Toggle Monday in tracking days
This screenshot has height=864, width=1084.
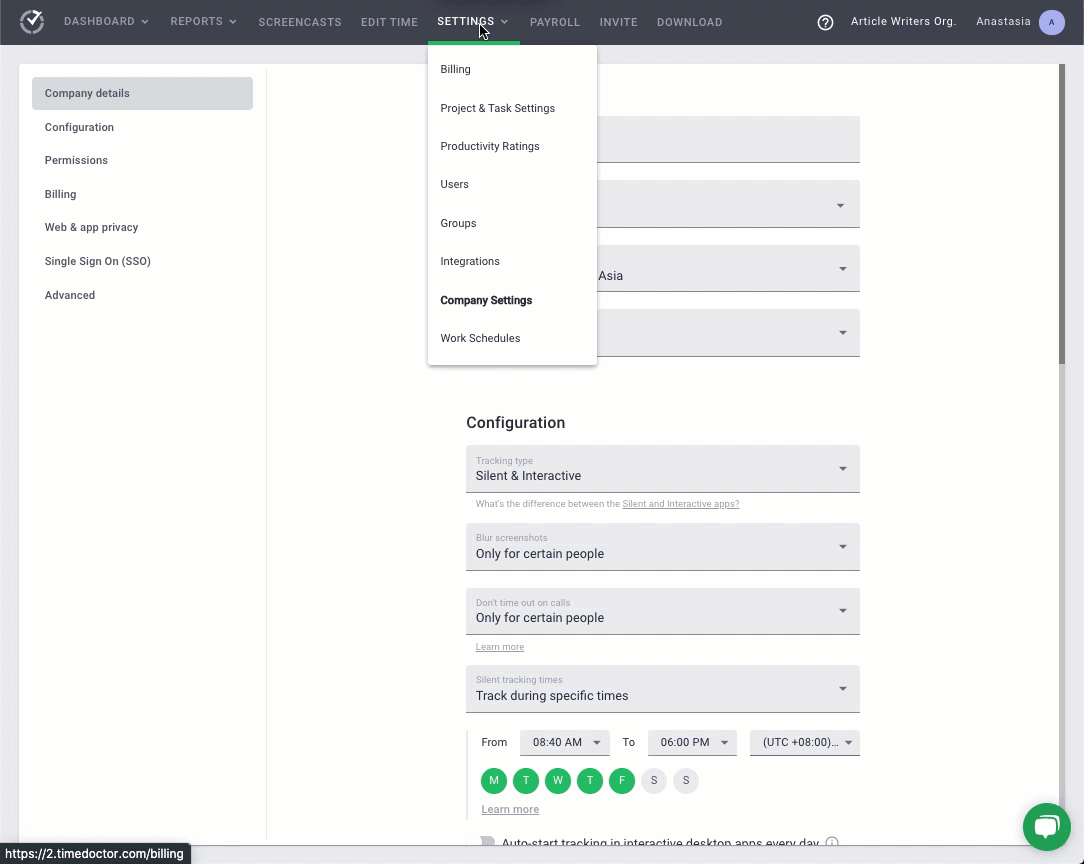494,780
